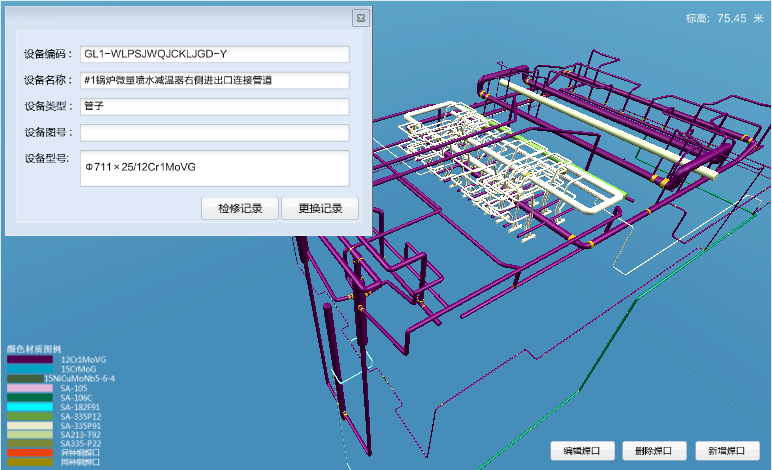772x470 pixels.
Task: Click the SA-105 pink legend swatch
Action: (x=30, y=388)
